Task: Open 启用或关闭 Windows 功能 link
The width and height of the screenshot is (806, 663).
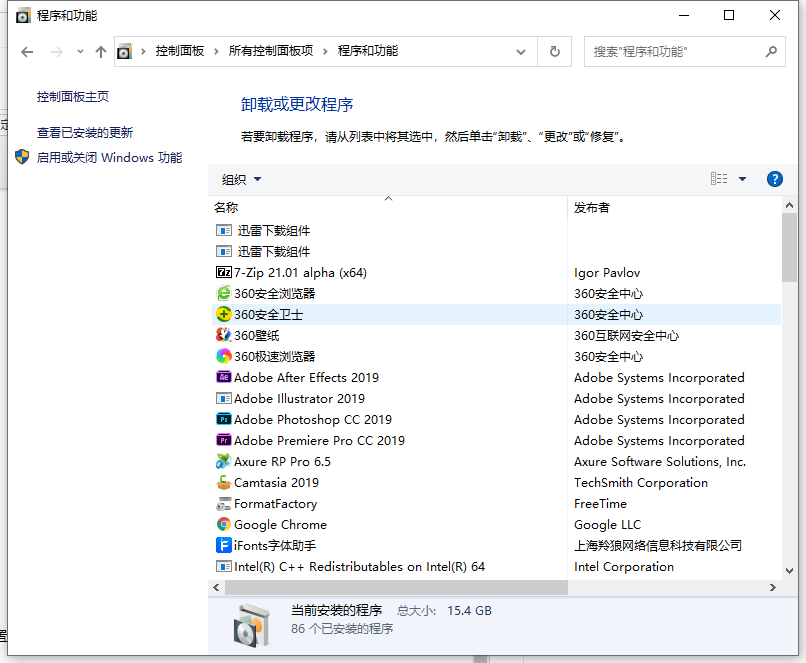Action: pos(109,157)
